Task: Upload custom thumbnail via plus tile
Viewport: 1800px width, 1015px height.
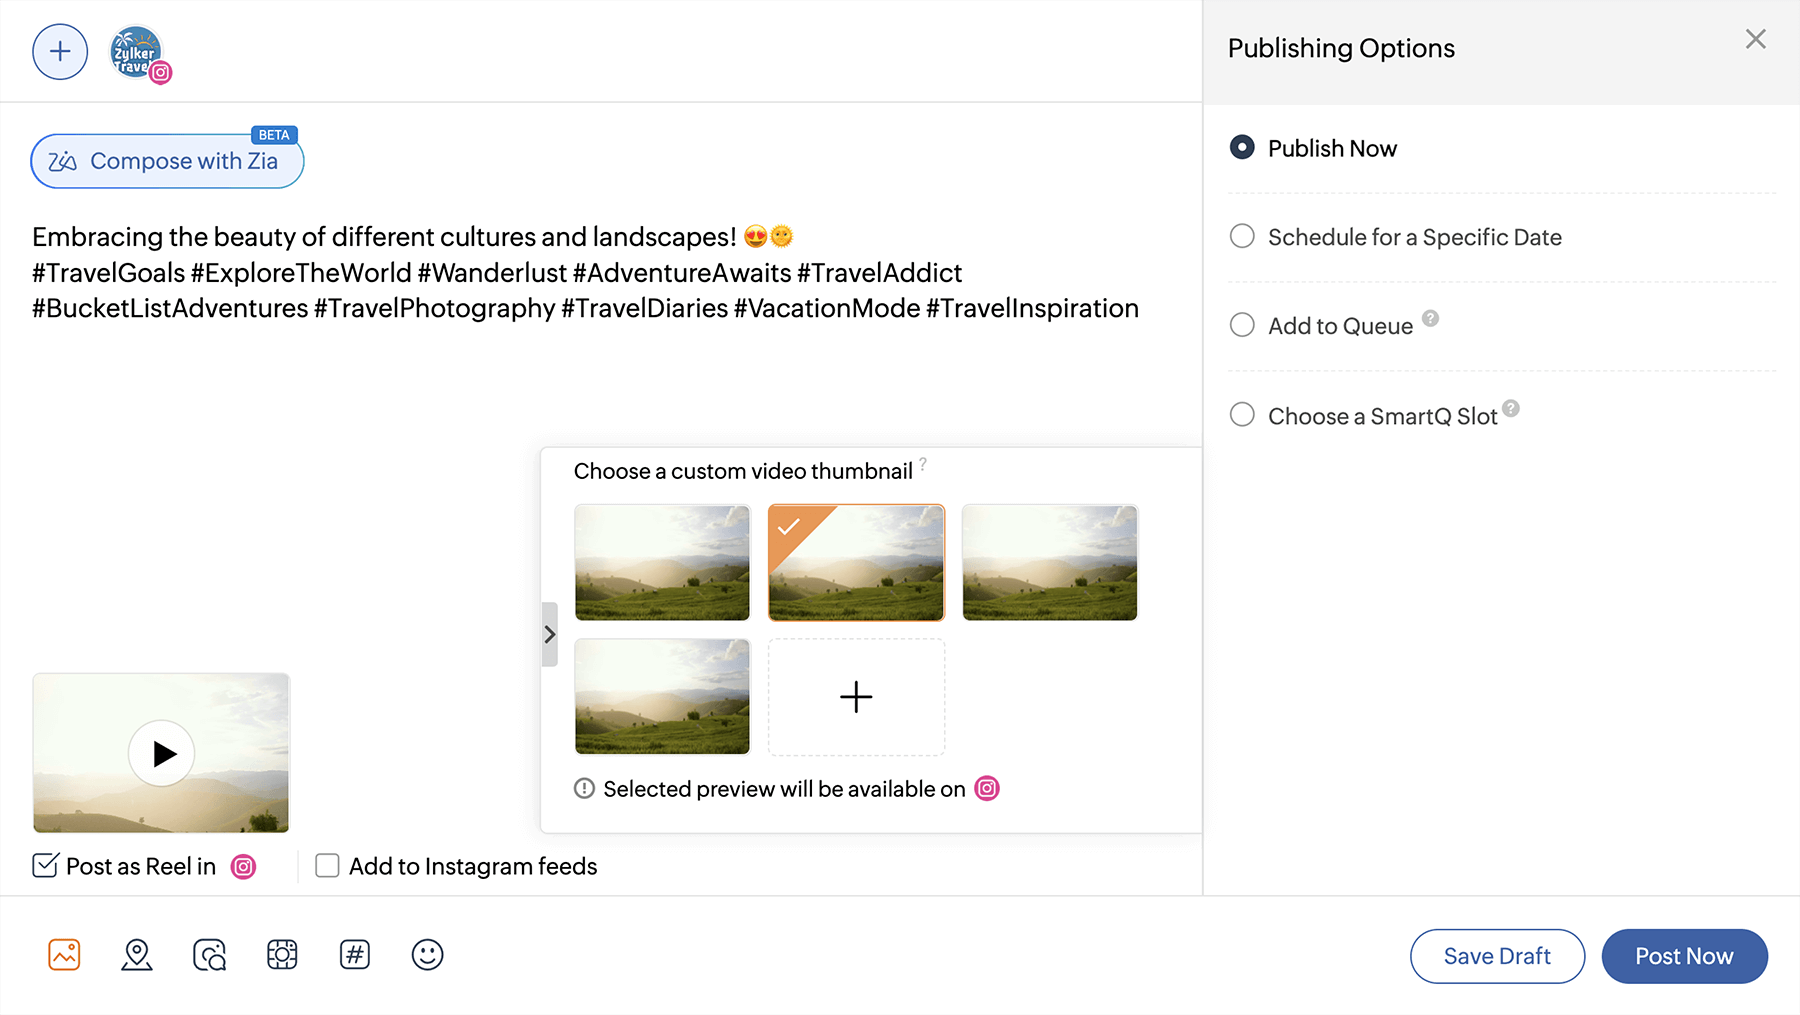Action: point(856,697)
